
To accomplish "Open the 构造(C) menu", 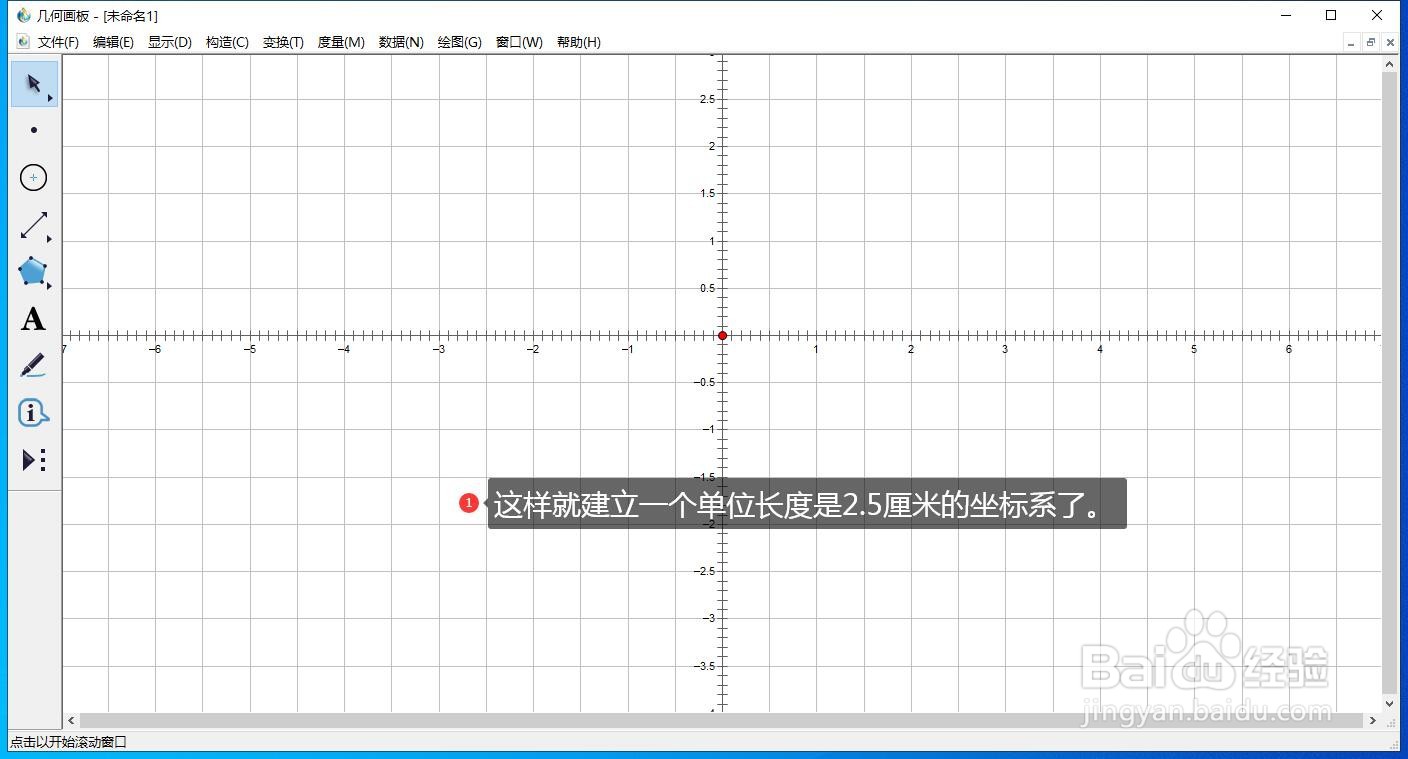I will pyautogui.click(x=227, y=42).
